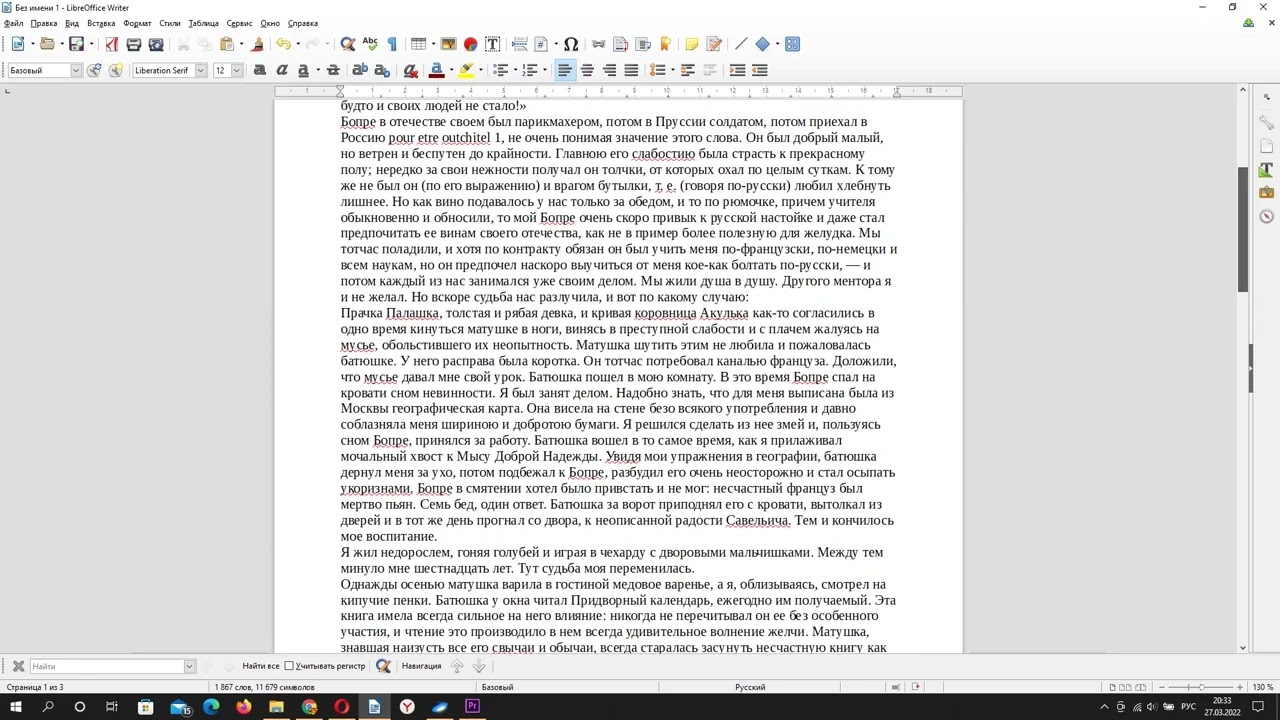Justify the paragraph text
This screenshot has height=720, width=1280.
click(631, 70)
